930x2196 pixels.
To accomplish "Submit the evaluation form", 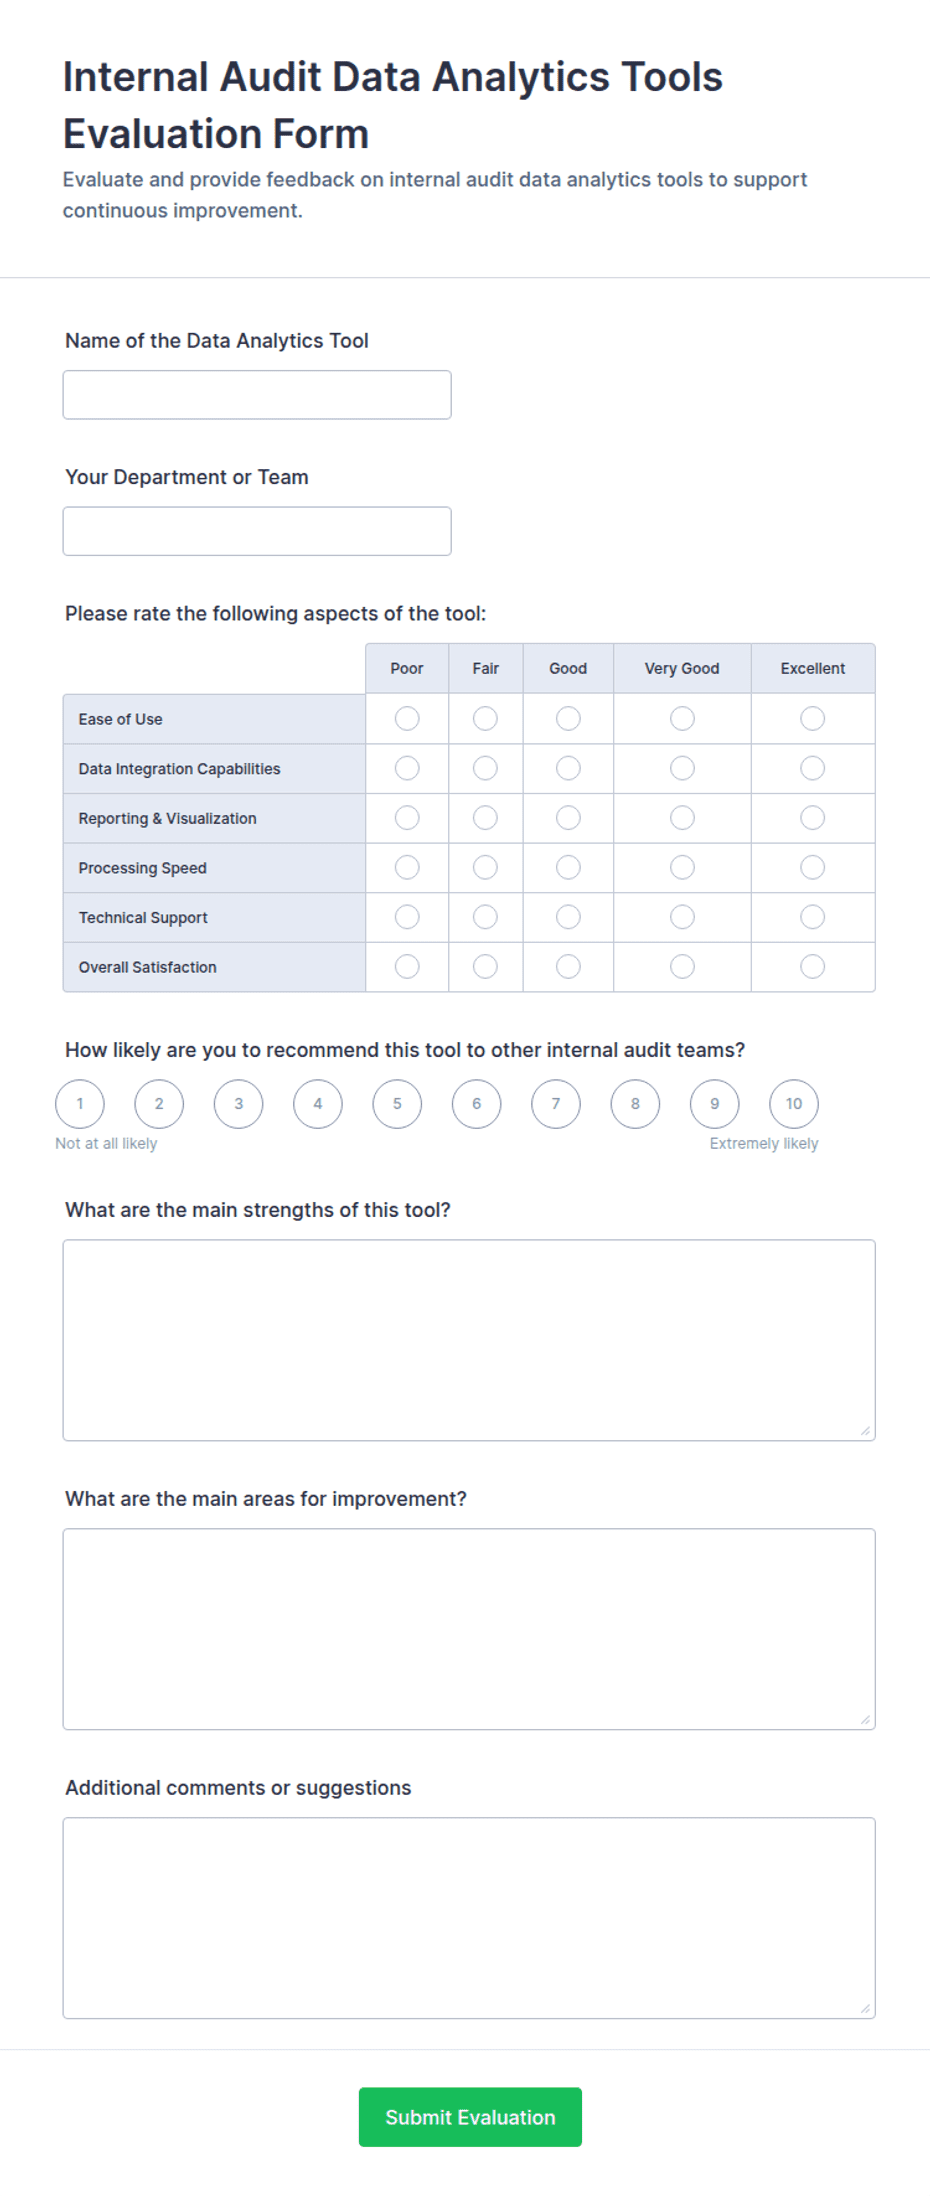I will pos(470,2117).
